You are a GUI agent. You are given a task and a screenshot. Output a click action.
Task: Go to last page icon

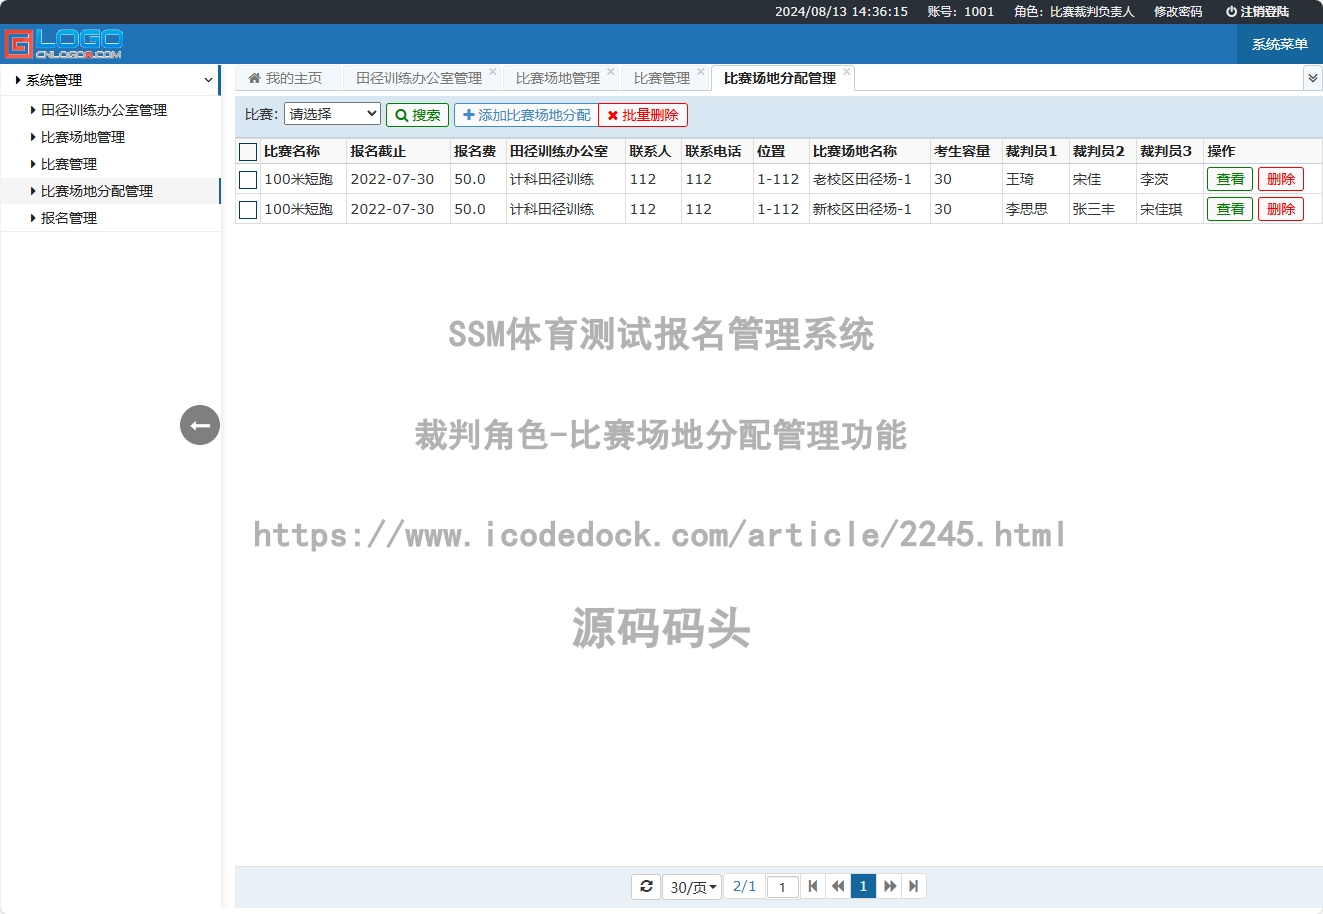pos(913,886)
